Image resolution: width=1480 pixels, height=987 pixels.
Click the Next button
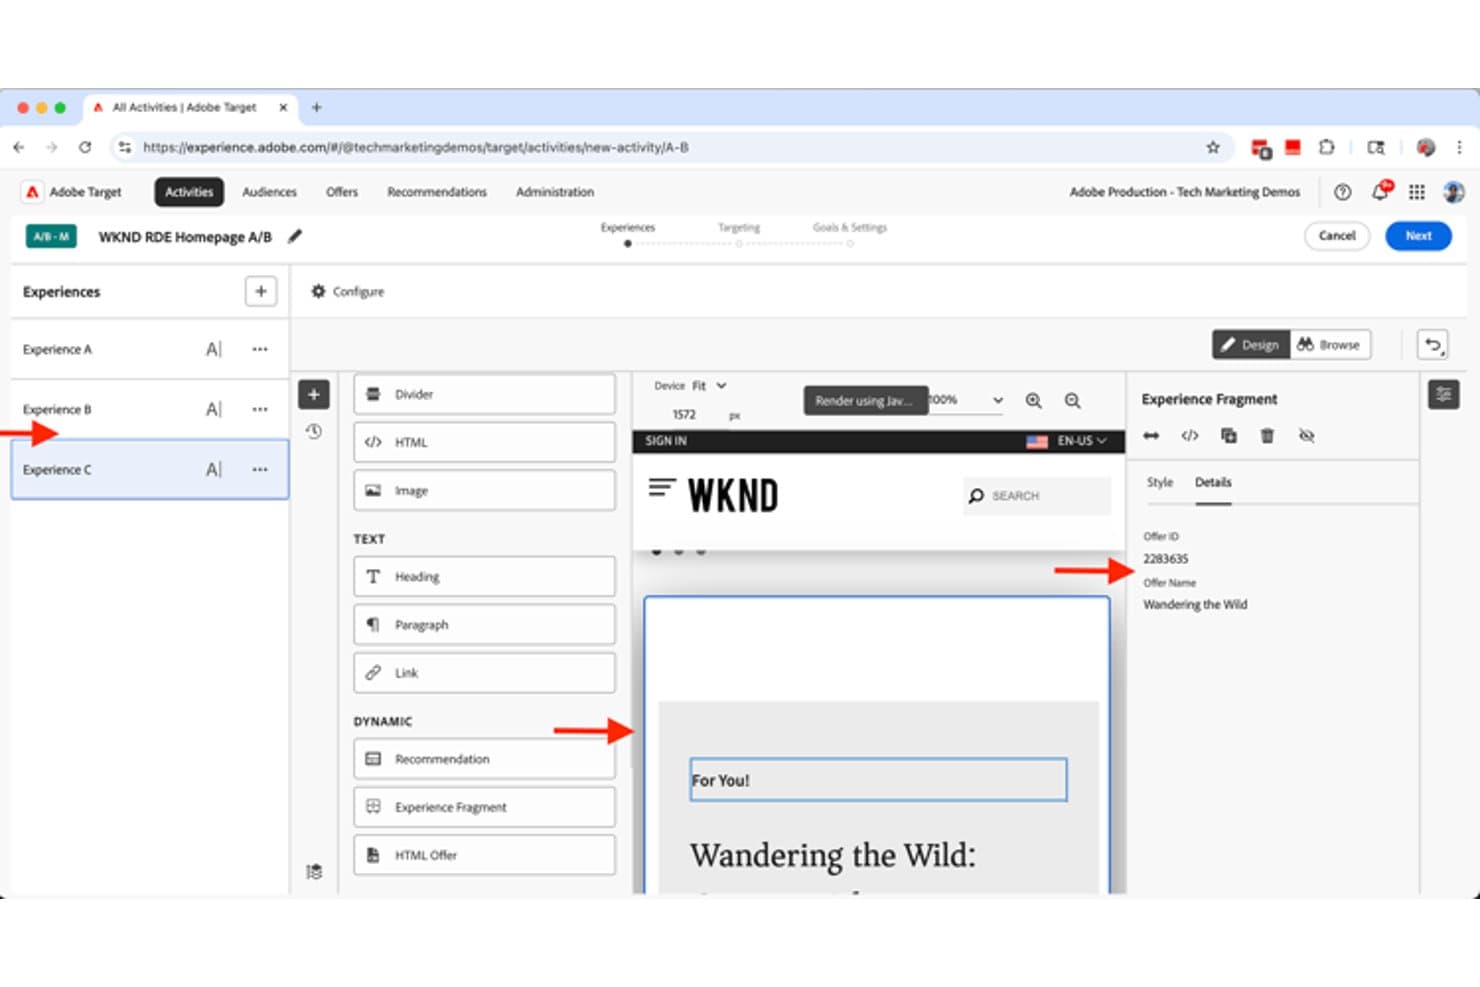point(1418,236)
